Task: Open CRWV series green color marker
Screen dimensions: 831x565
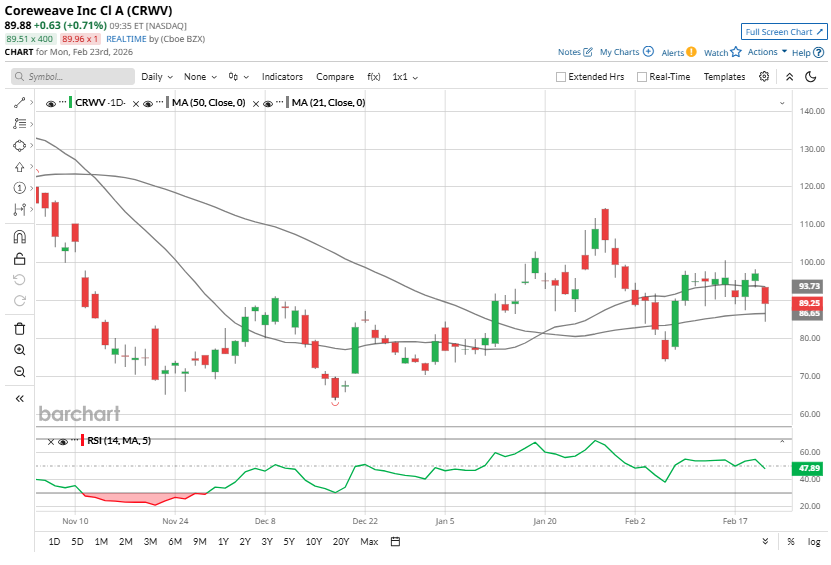Action: coord(70,102)
